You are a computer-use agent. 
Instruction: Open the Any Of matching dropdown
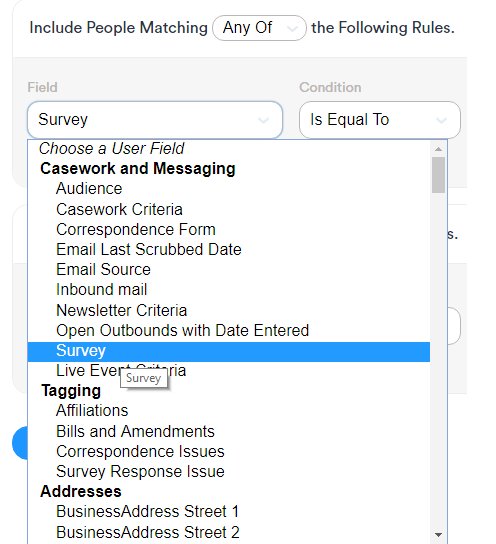[259, 28]
